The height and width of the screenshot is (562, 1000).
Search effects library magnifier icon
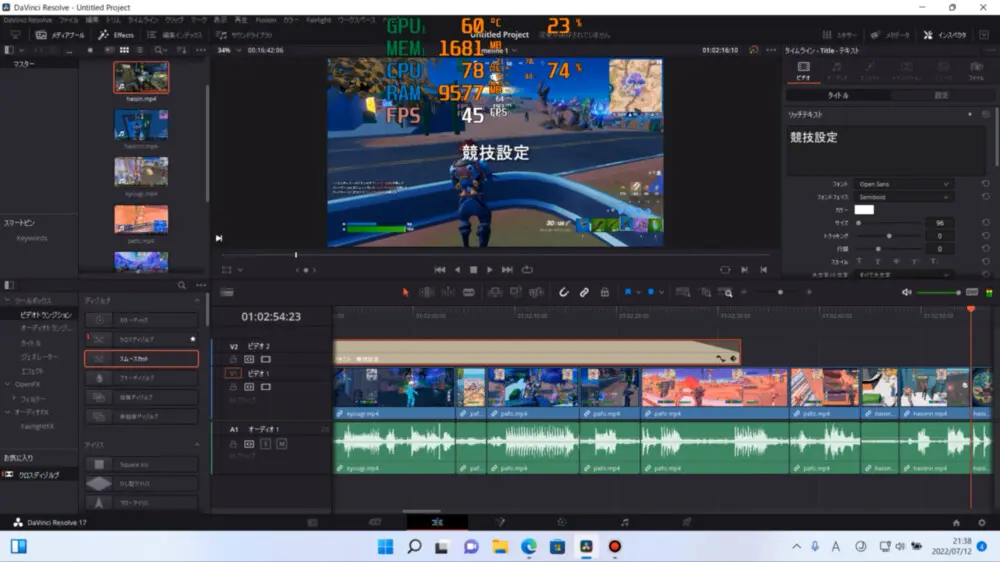(x=182, y=285)
